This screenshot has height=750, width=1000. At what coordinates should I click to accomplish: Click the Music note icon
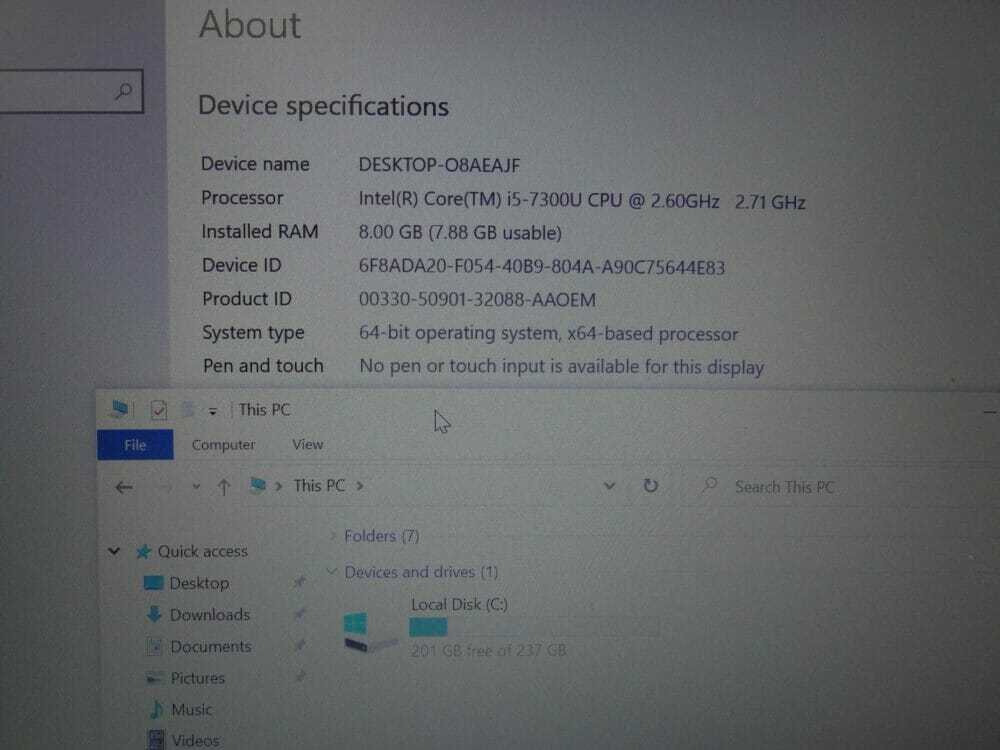(x=156, y=709)
